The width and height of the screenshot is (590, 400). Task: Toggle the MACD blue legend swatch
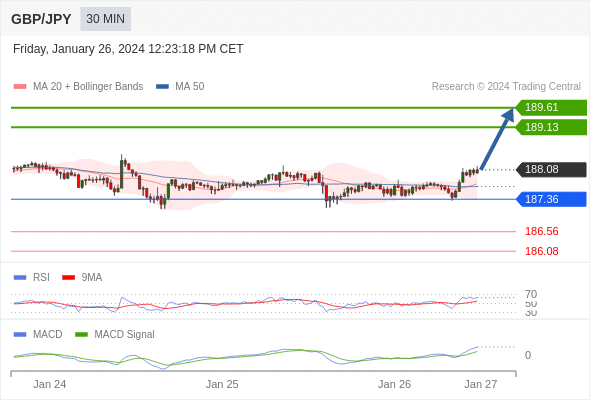(x=20, y=335)
